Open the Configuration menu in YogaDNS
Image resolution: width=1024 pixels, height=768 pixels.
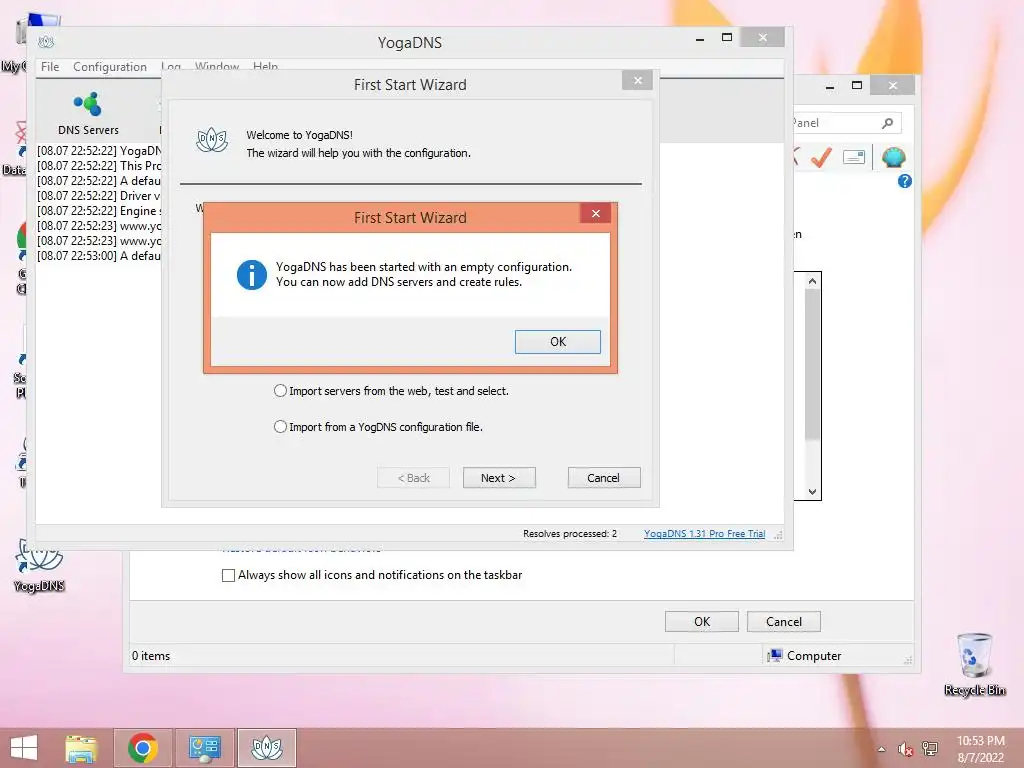110,67
